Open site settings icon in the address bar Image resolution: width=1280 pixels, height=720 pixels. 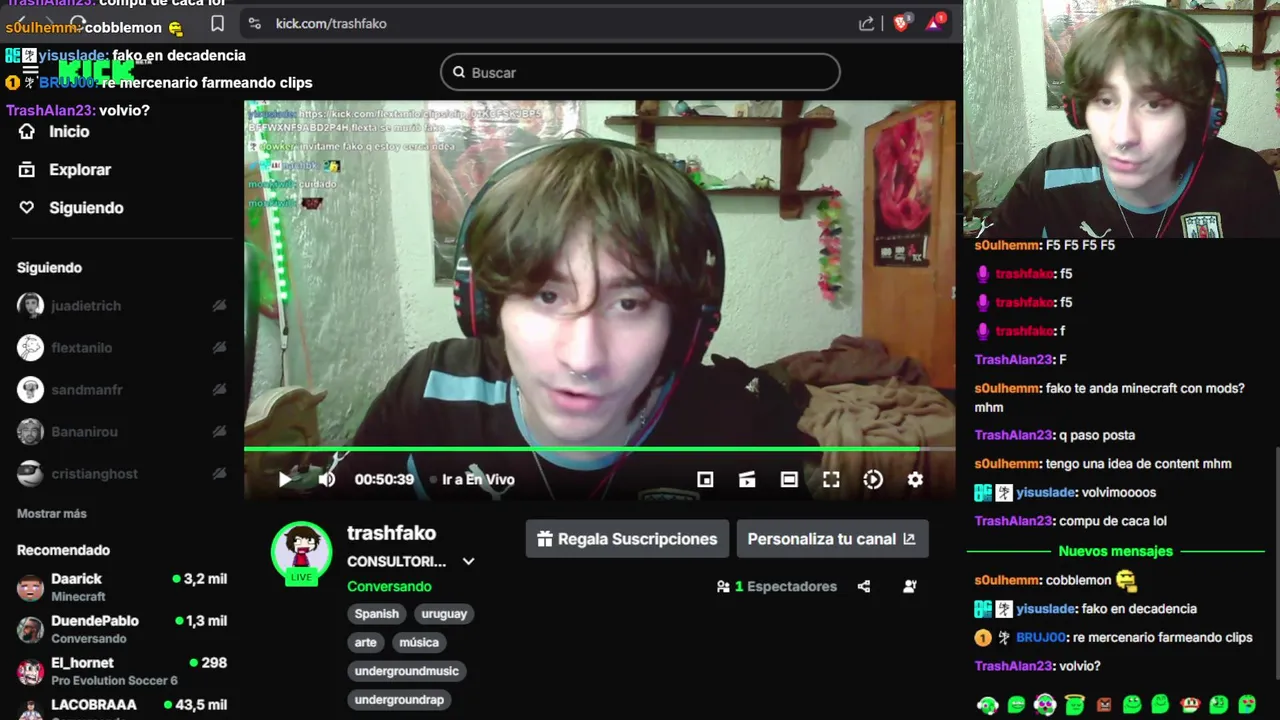click(255, 24)
